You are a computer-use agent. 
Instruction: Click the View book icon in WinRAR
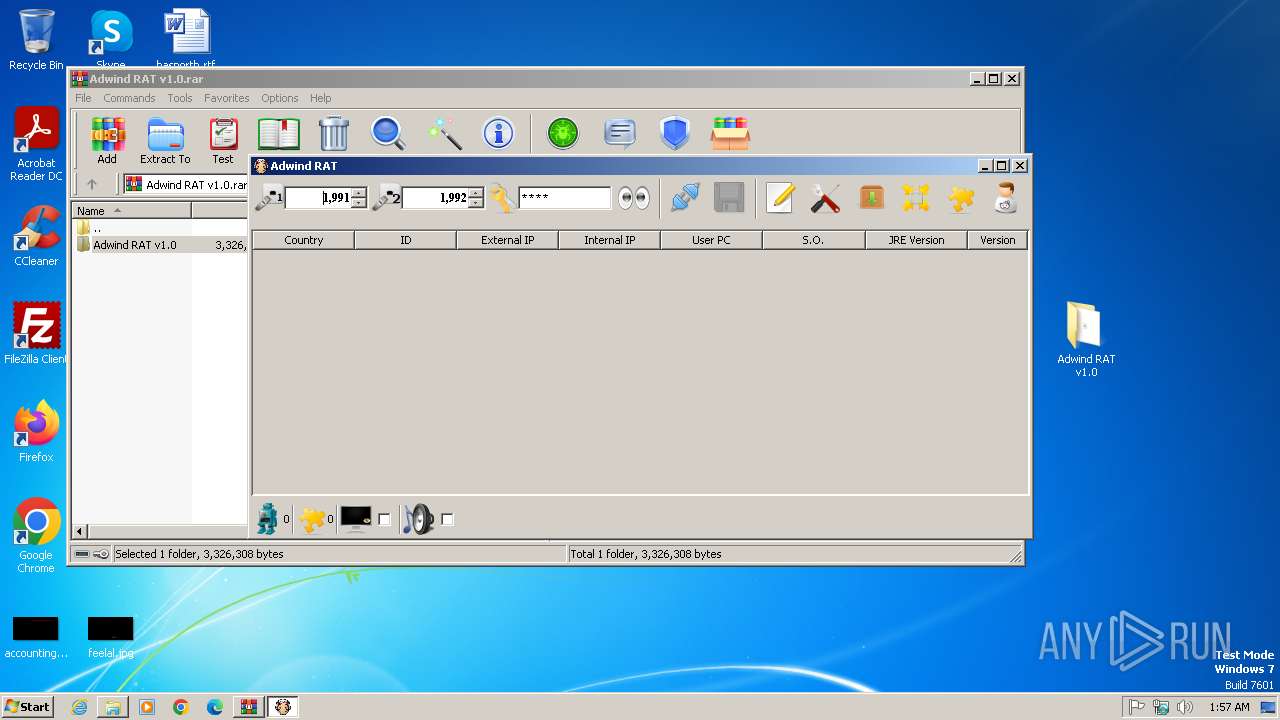click(279, 133)
